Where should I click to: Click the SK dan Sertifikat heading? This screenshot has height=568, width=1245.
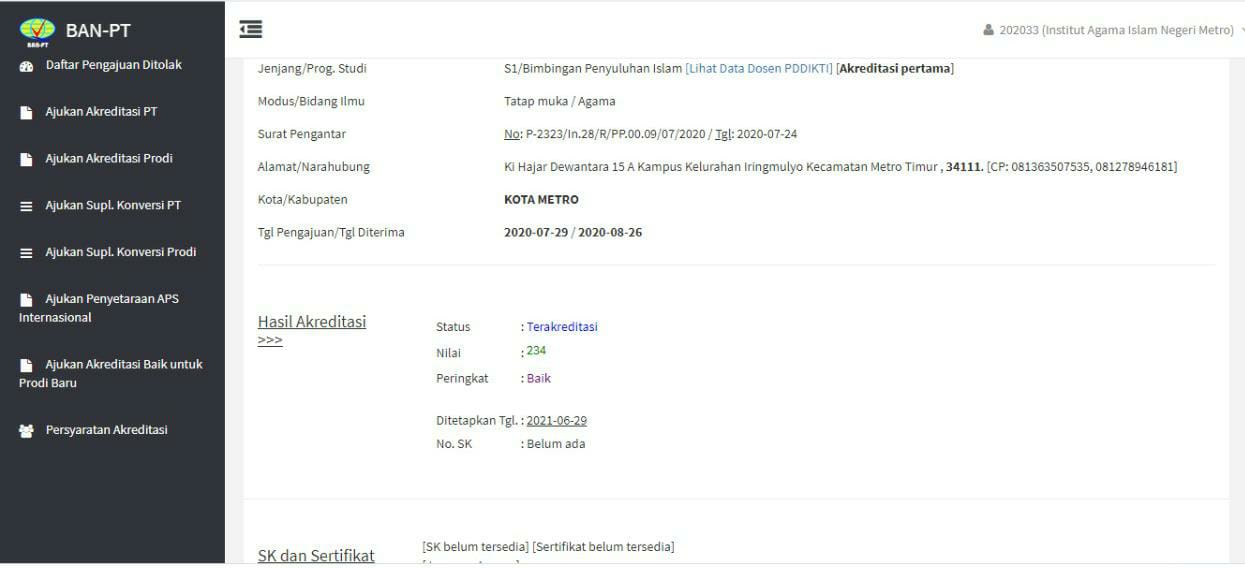[x=316, y=555]
